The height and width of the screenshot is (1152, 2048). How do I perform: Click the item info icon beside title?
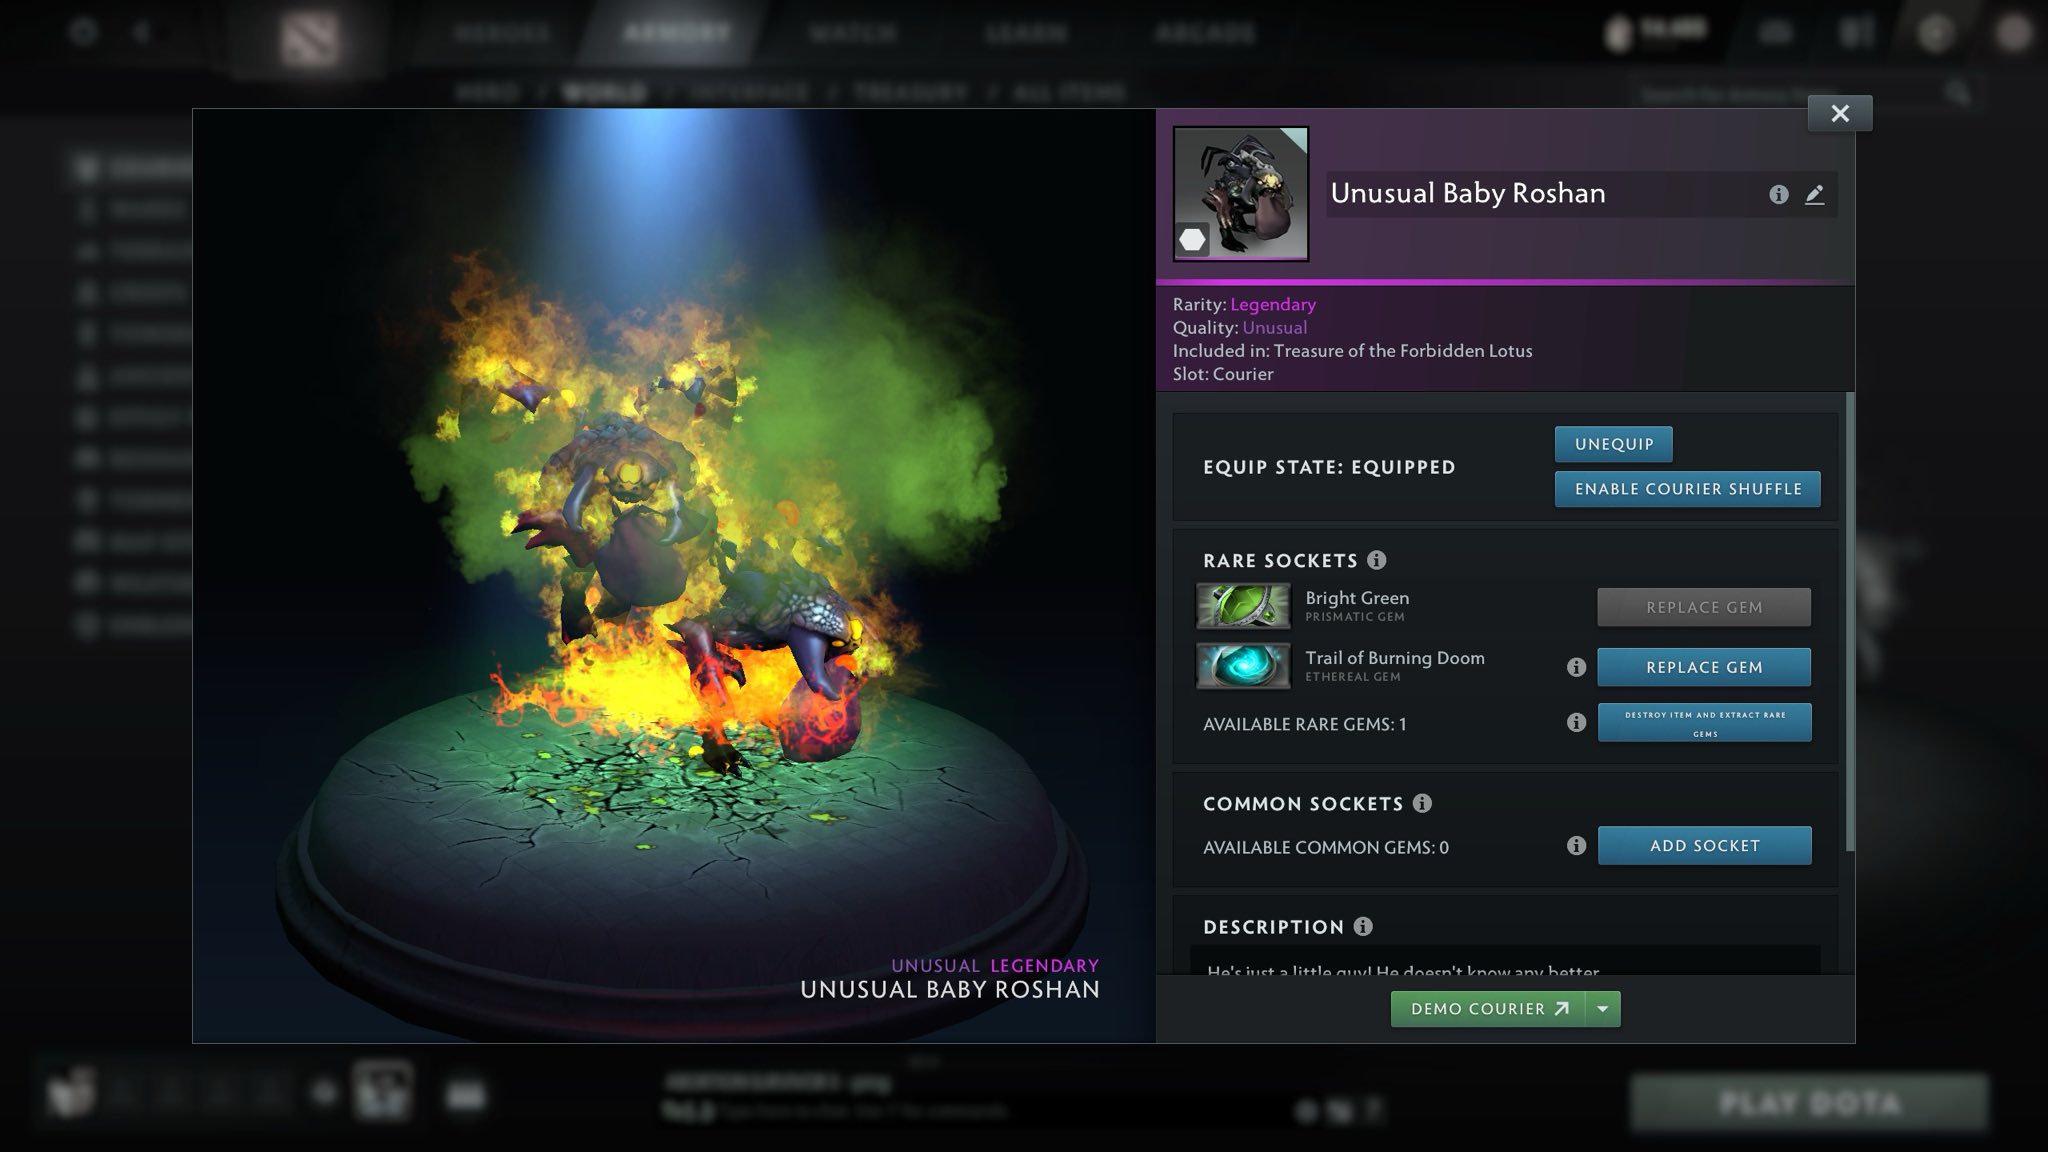click(1778, 194)
